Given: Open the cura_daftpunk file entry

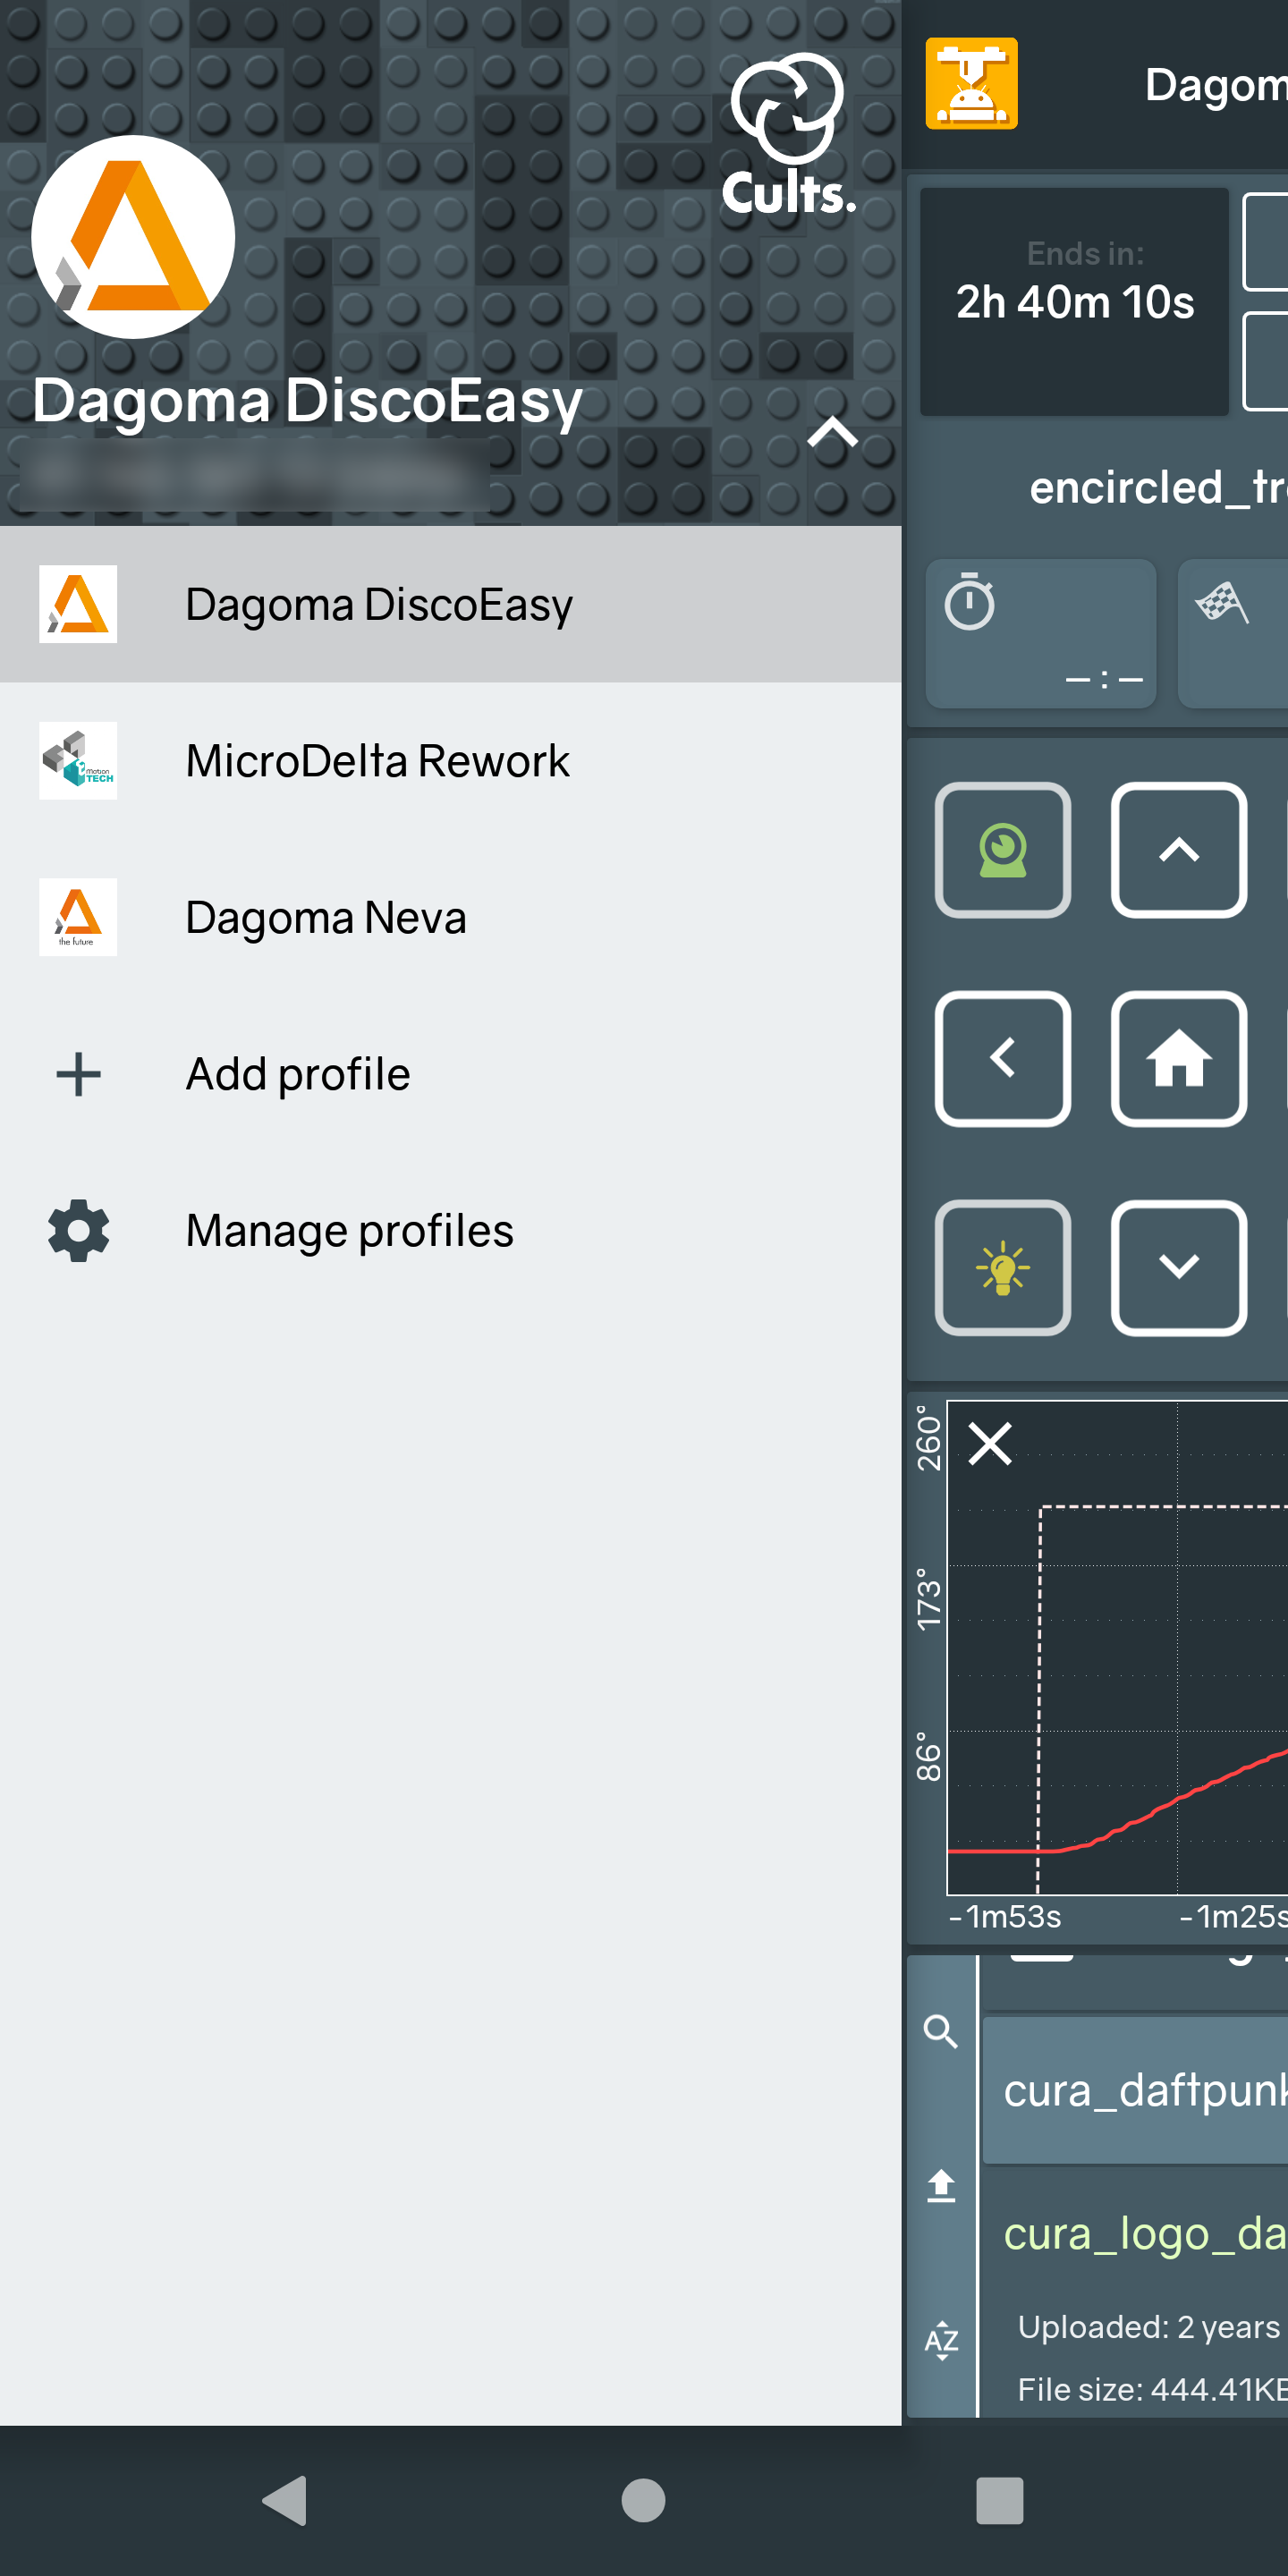Looking at the screenshot, I should (1135, 2090).
